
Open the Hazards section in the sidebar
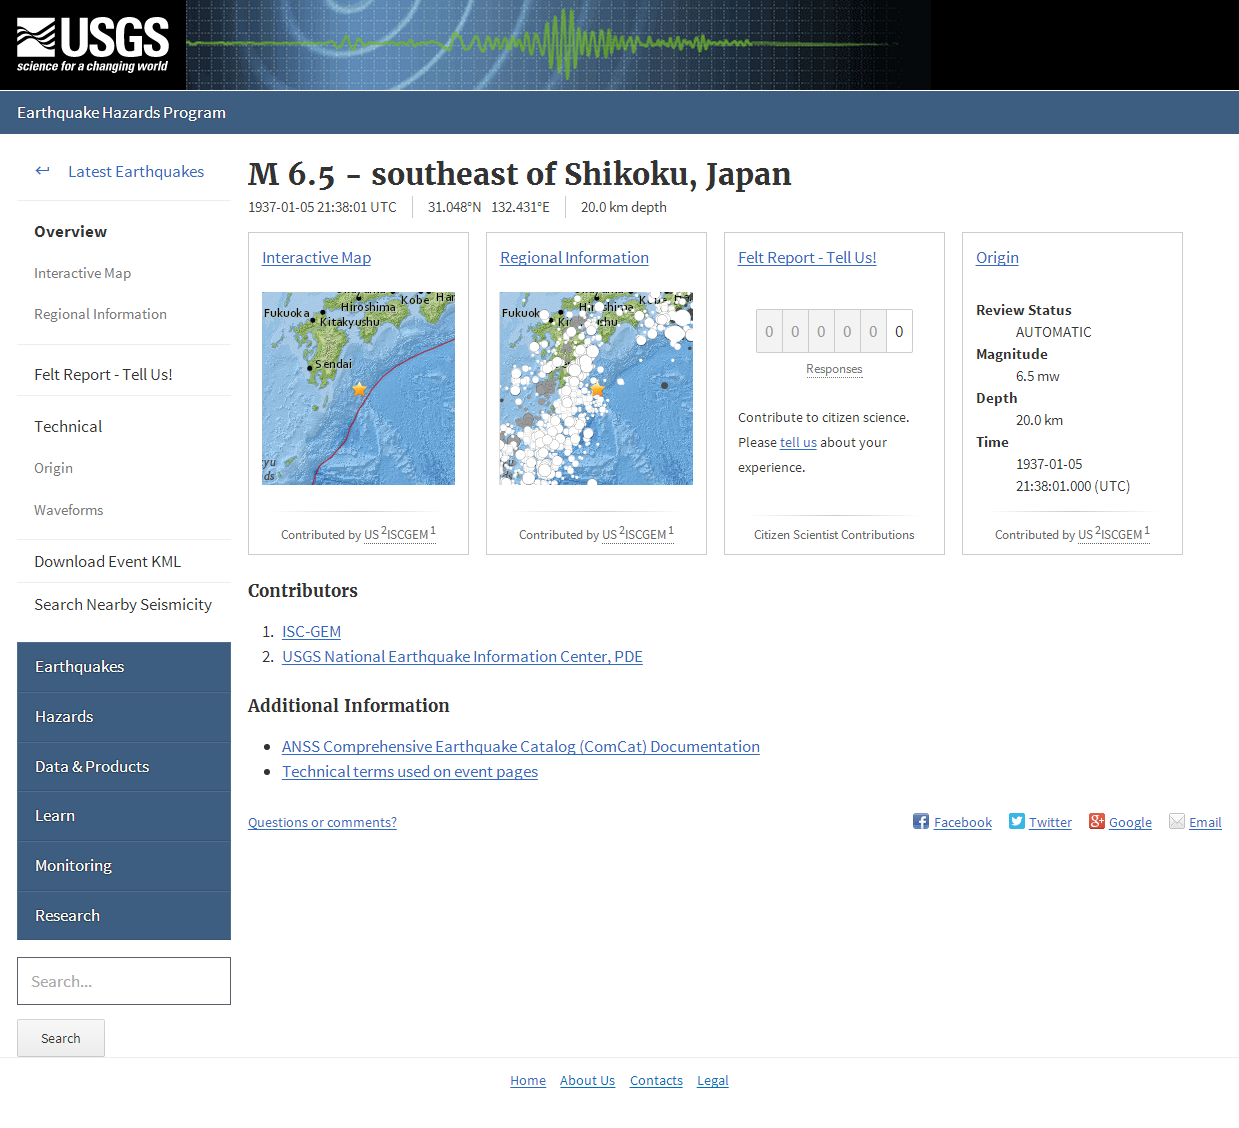pyautogui.click(x=64, y=716)
